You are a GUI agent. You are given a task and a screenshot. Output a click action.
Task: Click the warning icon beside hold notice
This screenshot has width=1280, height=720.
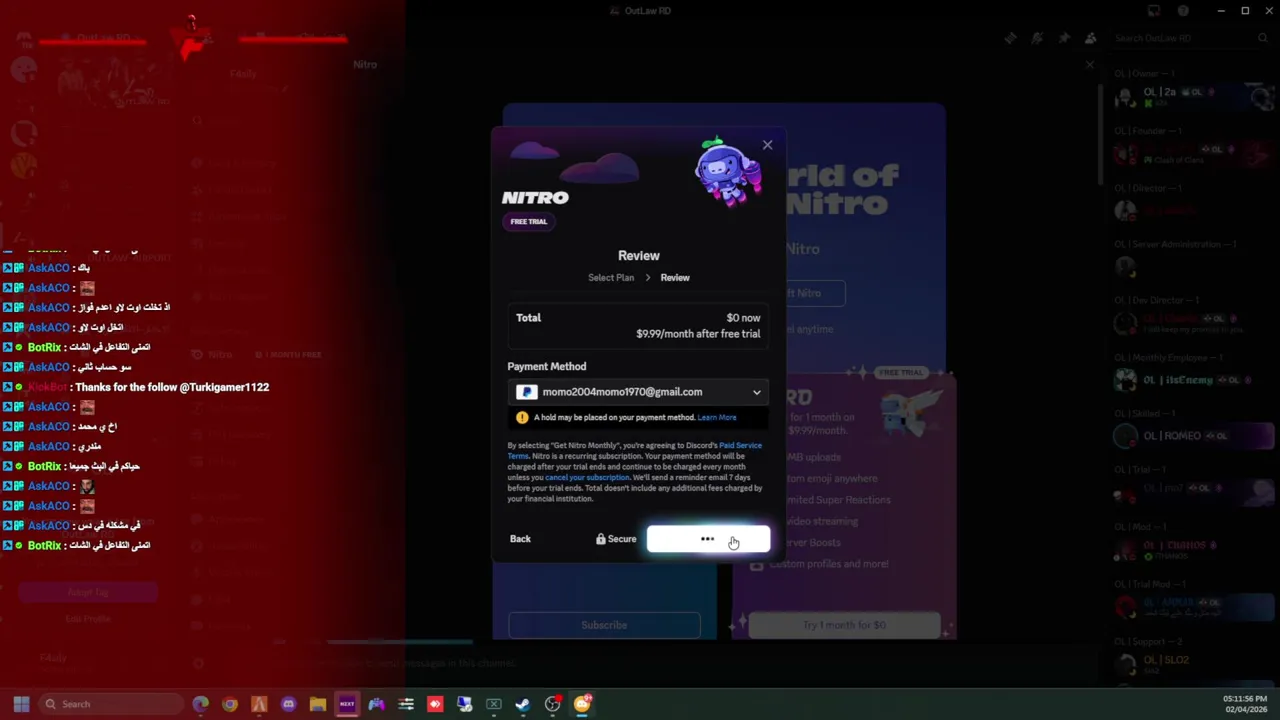[522, 417]
